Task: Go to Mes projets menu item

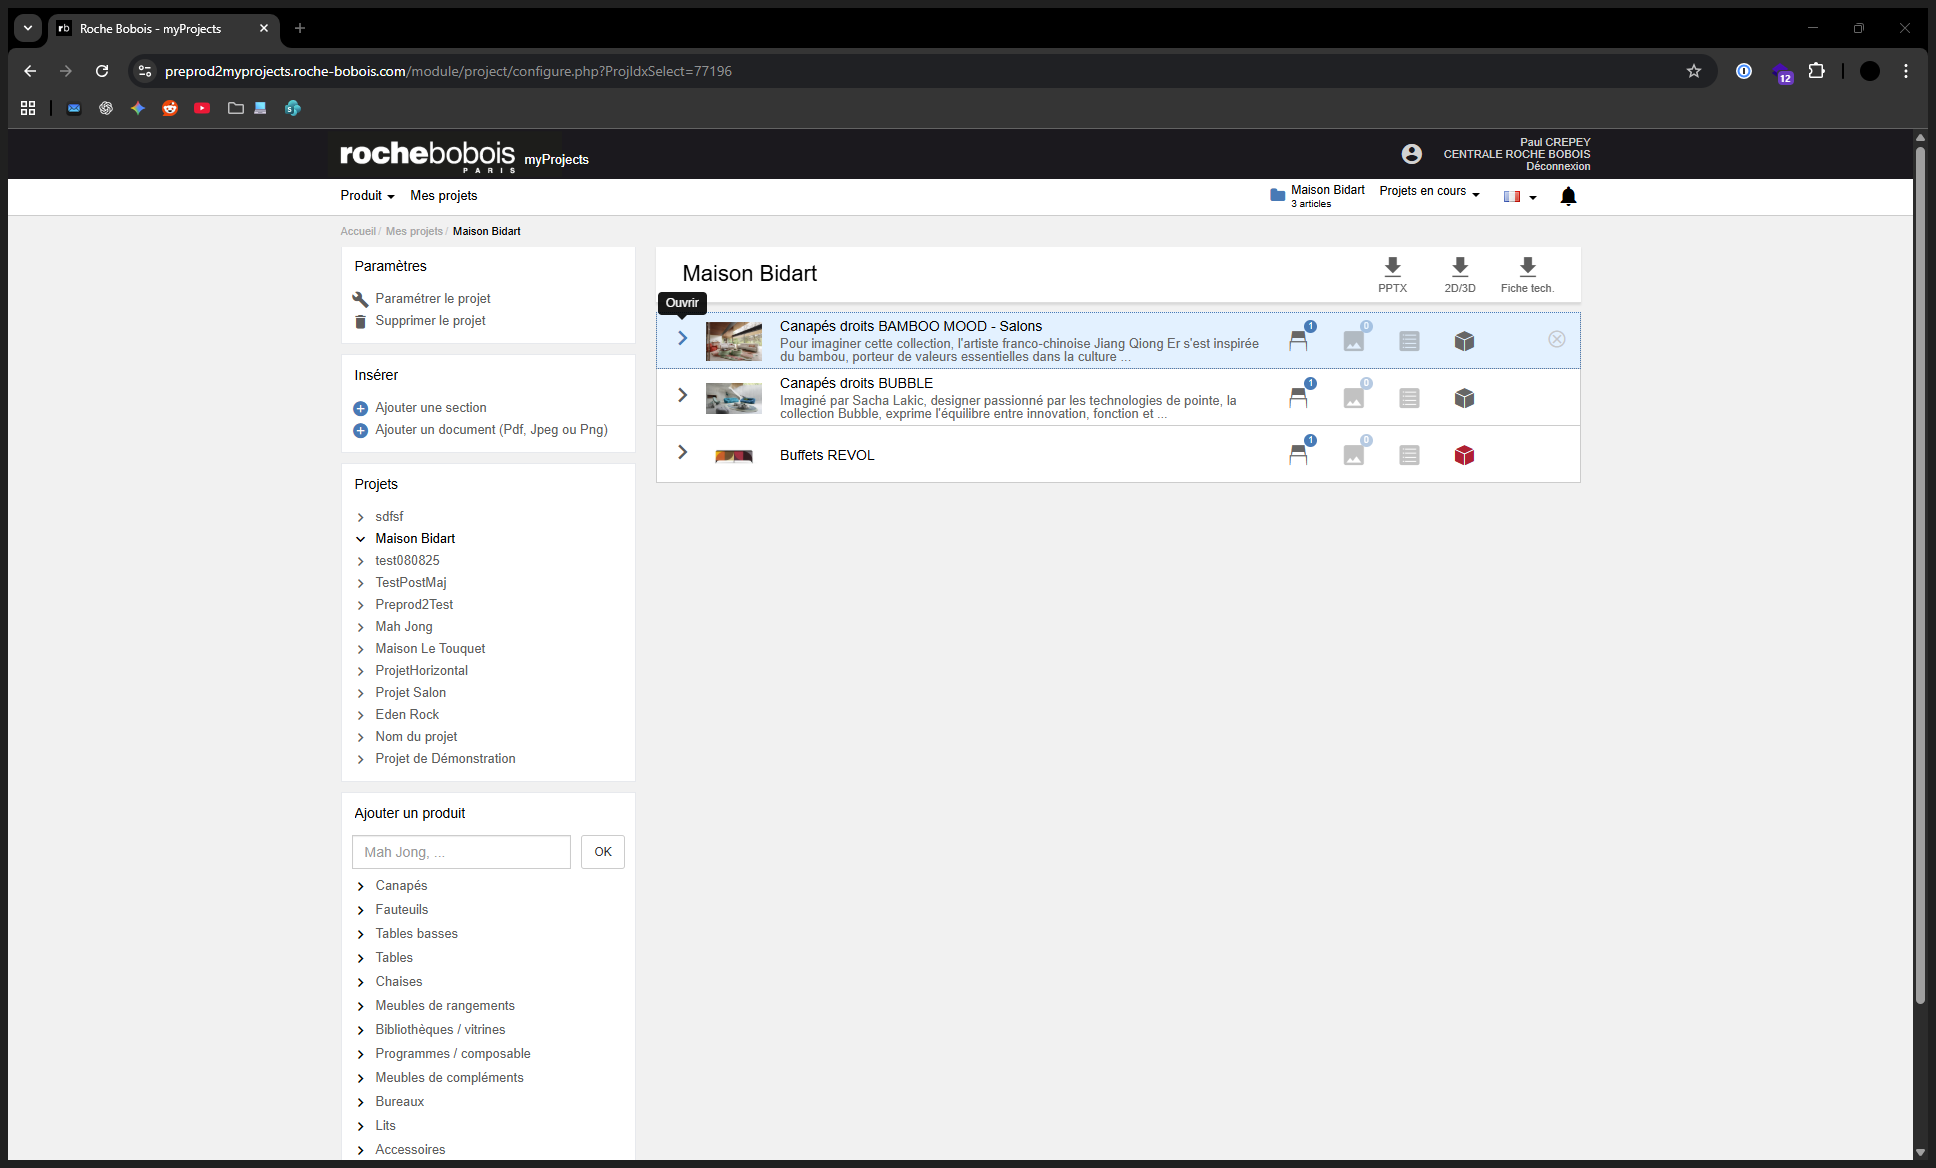Action: click(x=443, y=196)
